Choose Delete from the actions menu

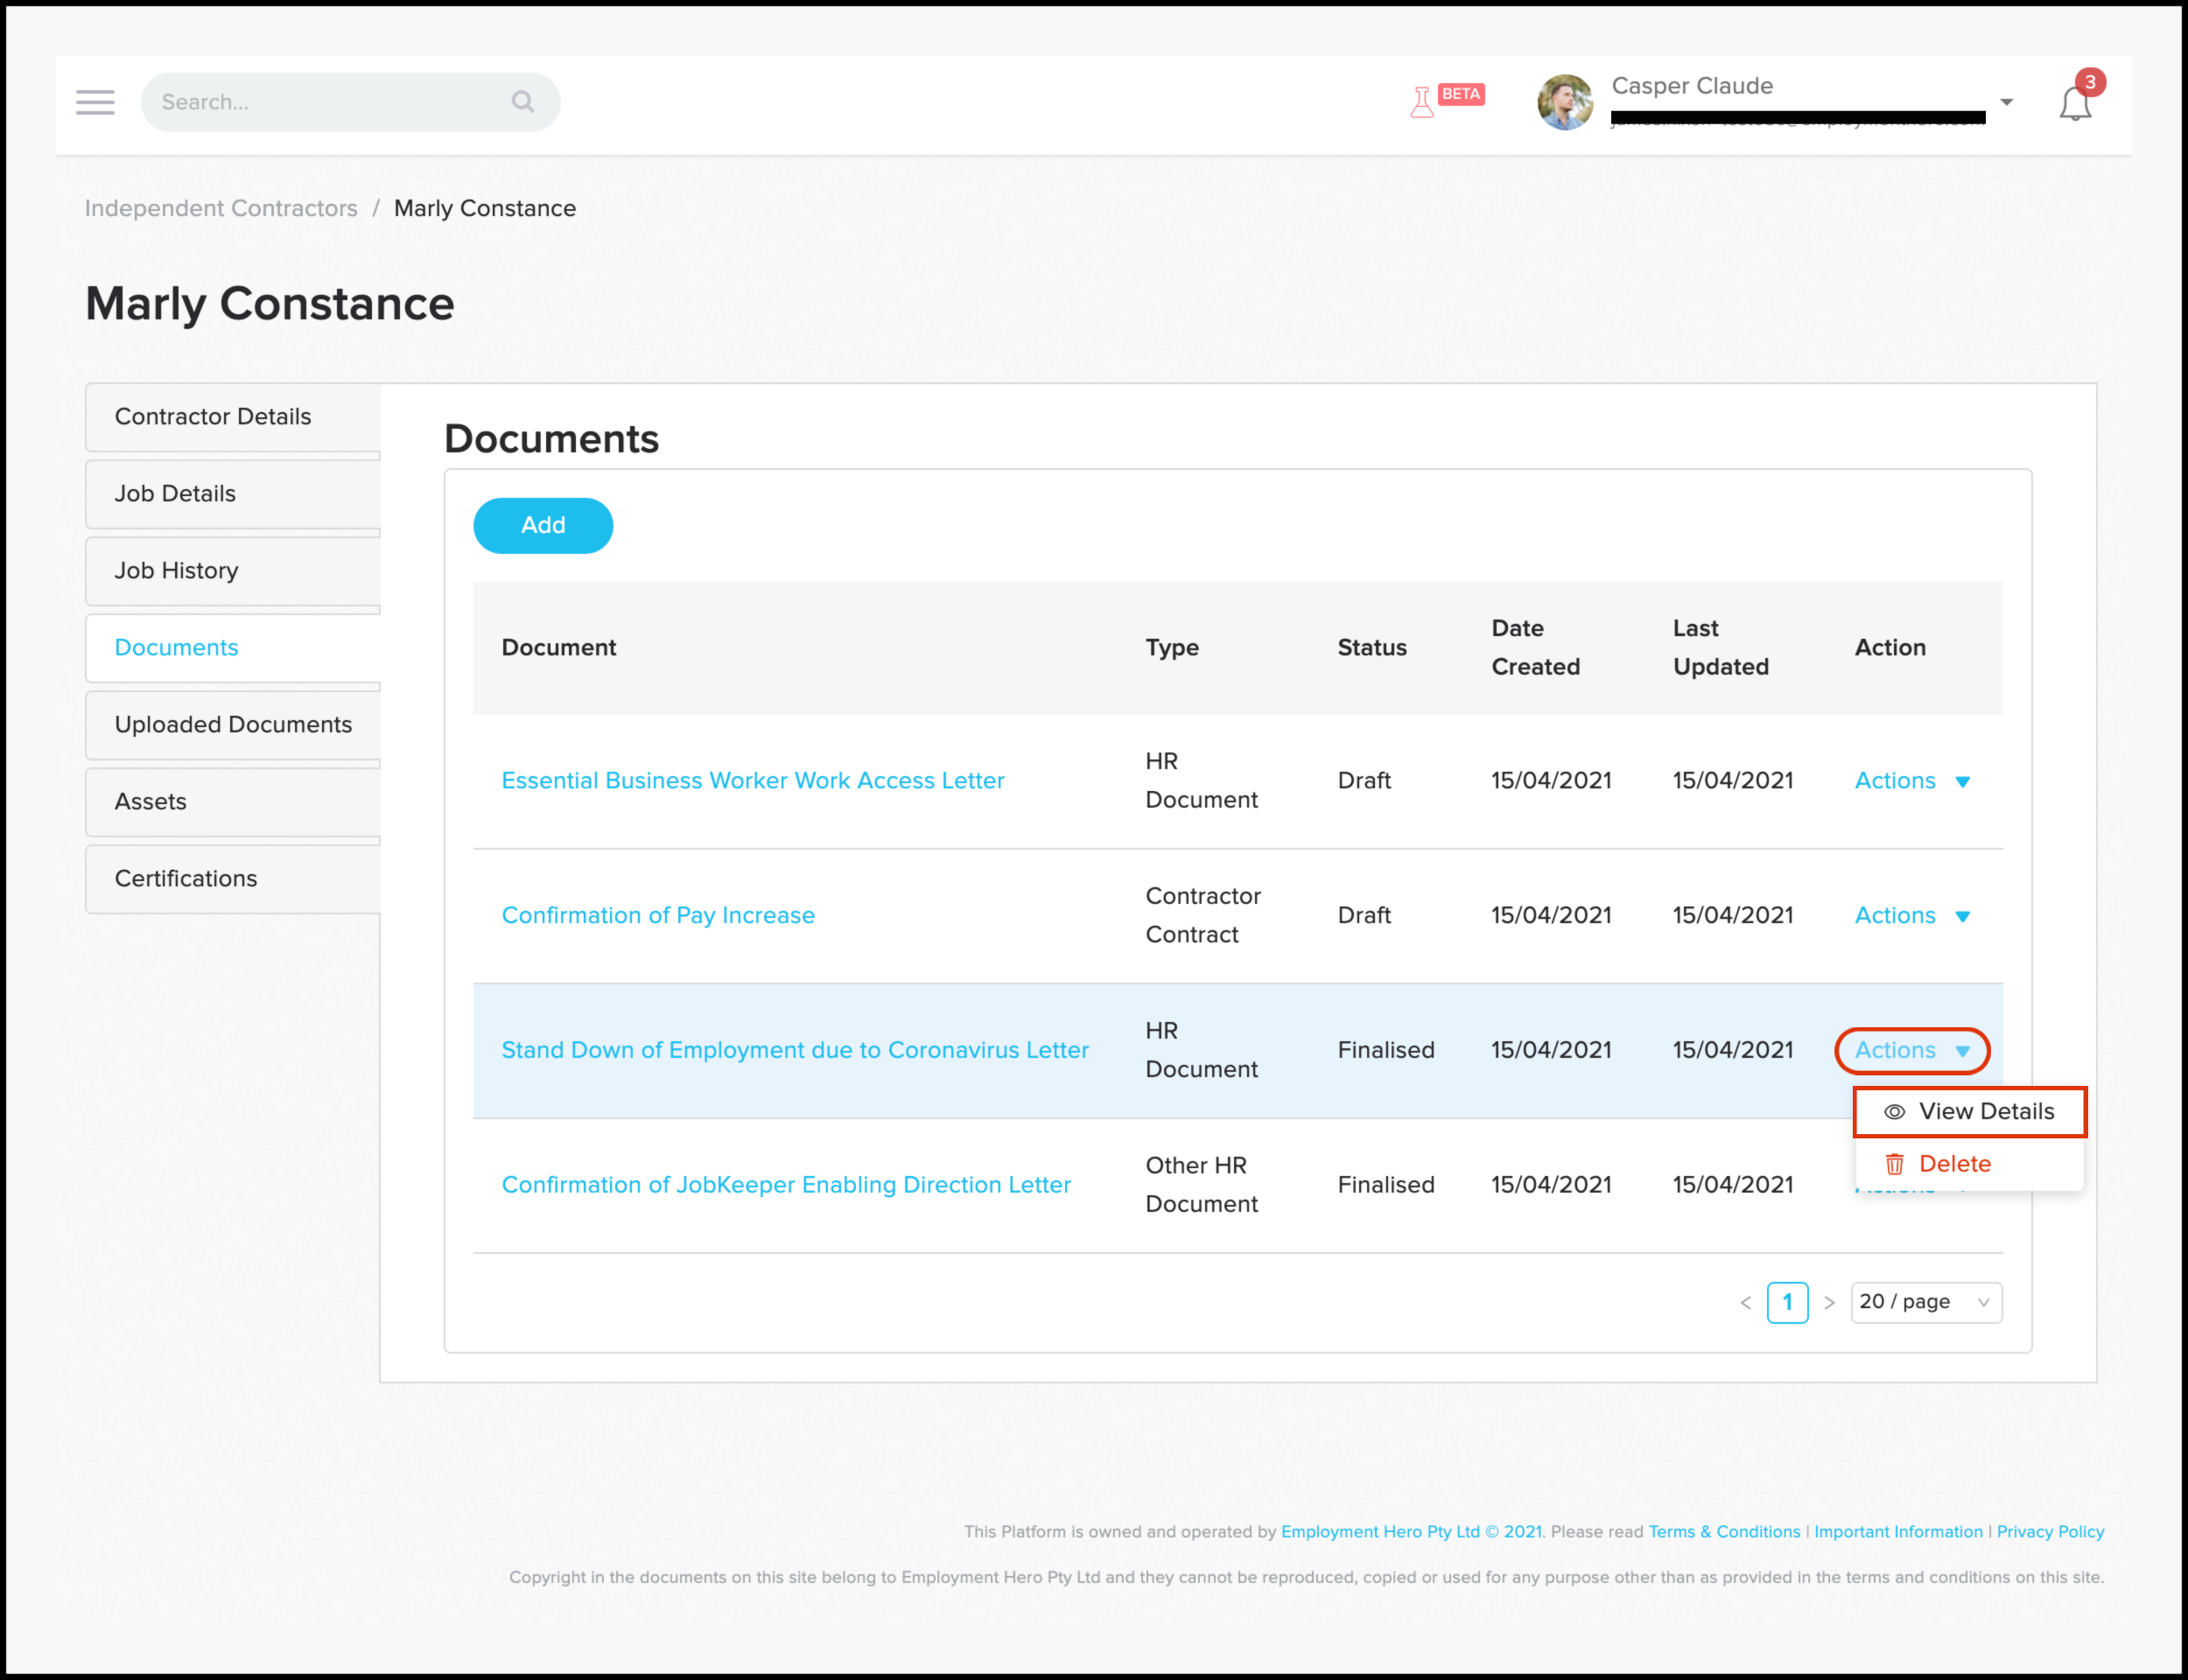point(1954,1164)
